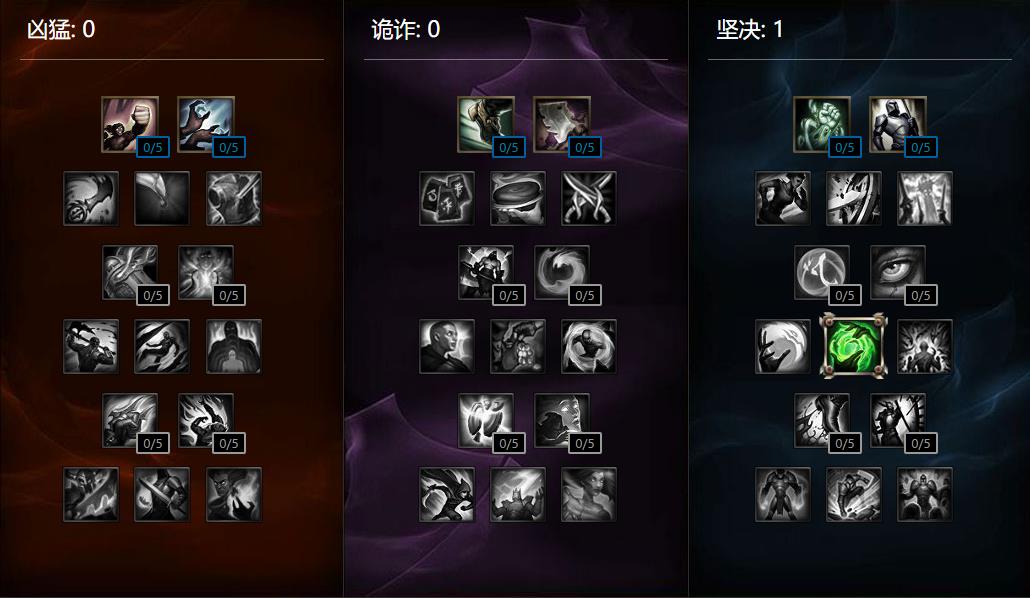Select the crossed daggers Assassin mastery
The image size is (1030, 598).
pos(589,198)
